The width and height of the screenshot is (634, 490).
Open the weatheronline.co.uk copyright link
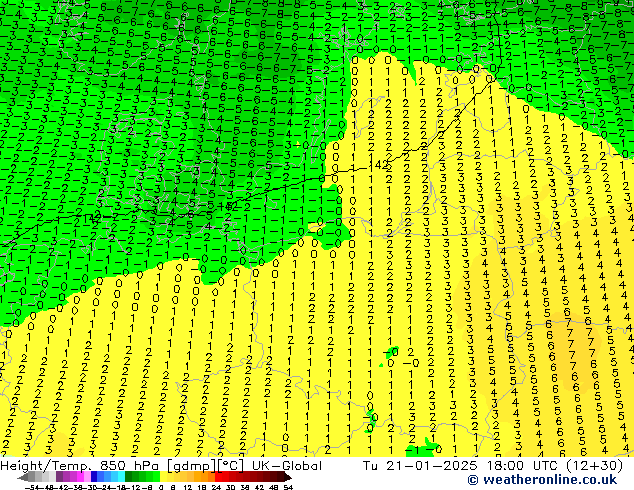tap(542, 480)
